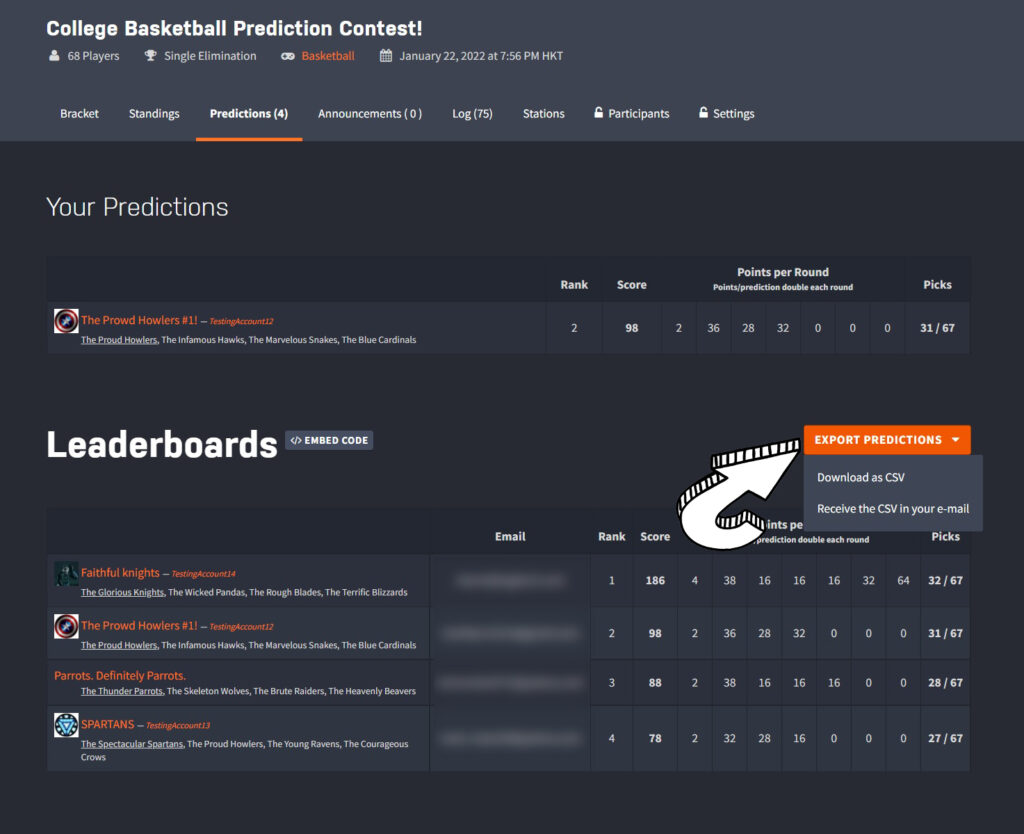Click the lock icon on Settings tab
The height and width of the screenshot is (834, 1024).
(x=703, y=112)
